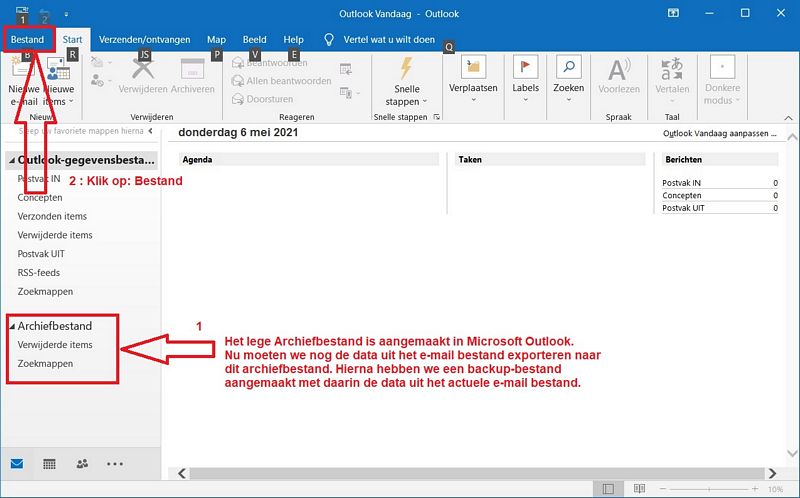The width and height of the screenshot is (800, 498).
Task: Select Verwijderde items under Outlook-gegevensbestand
Action: click(55, 235)
